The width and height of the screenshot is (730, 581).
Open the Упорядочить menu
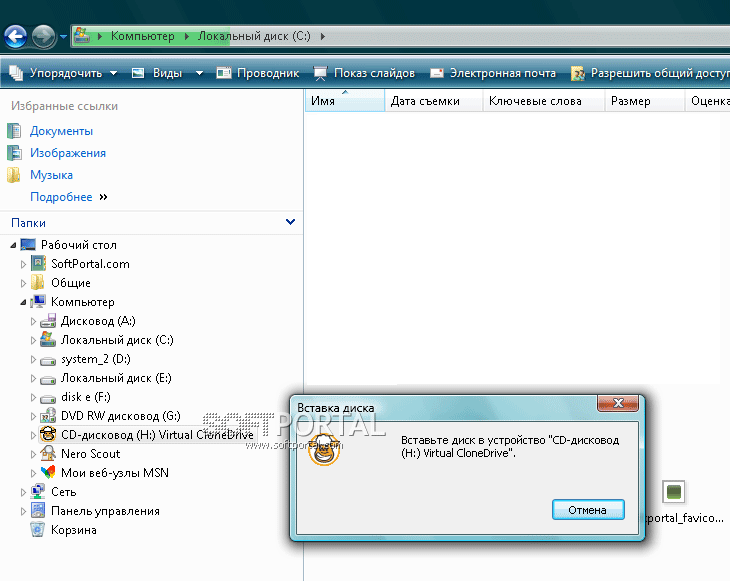click(66, 73)
